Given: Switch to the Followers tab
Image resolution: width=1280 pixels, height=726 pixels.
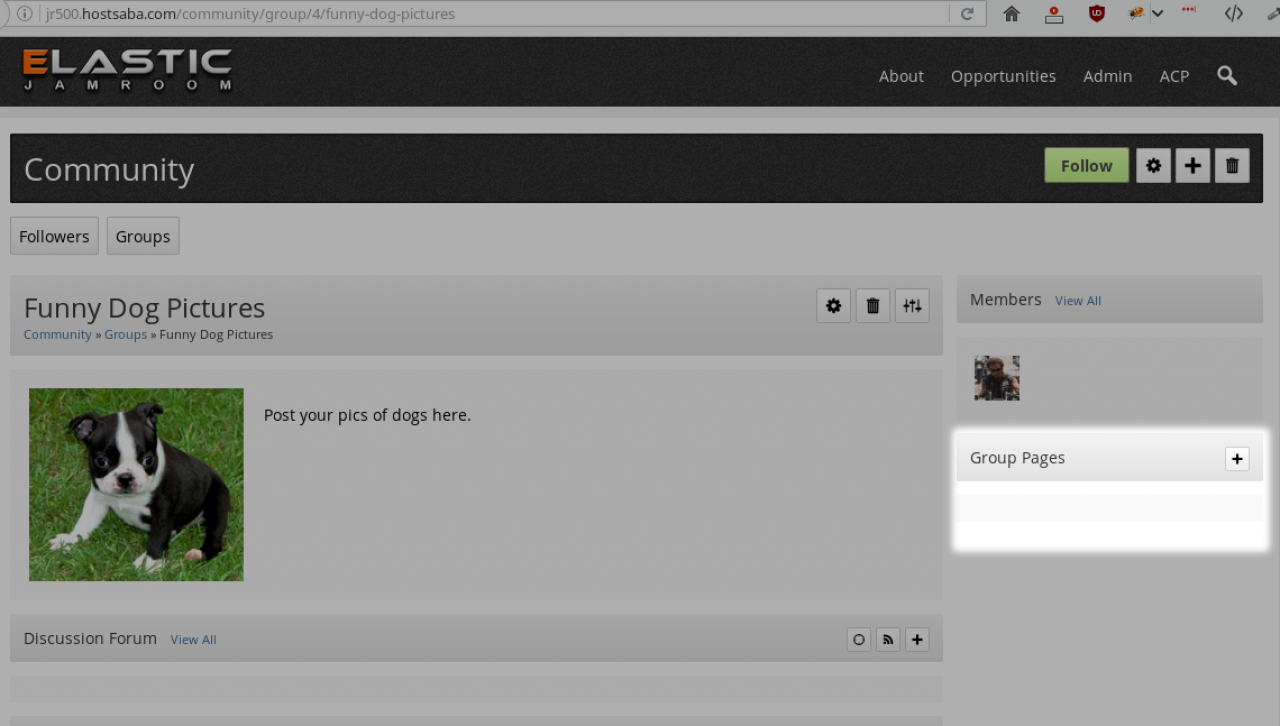Looking at the screenshot, I should coord(54,236).
